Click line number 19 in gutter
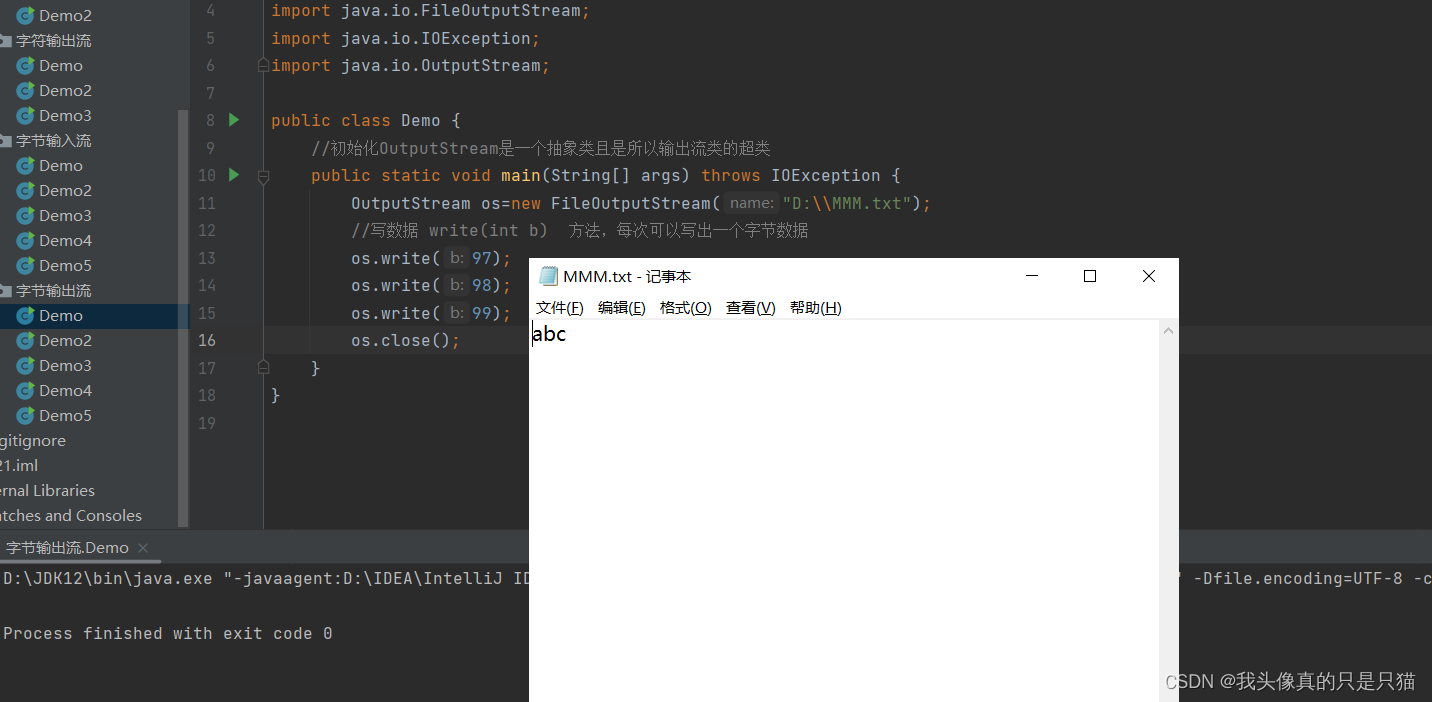The height and width of the screenshot is (702, 1432). coord(206,423)
